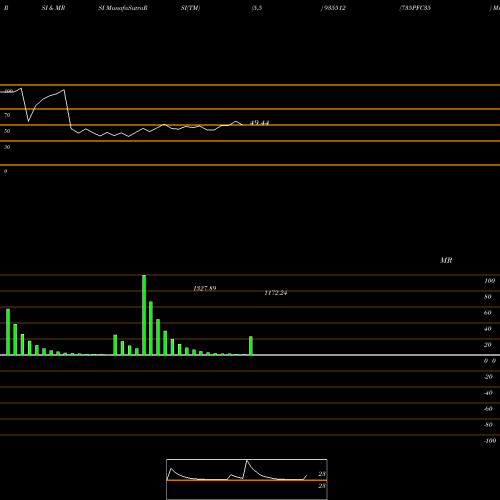Click the 40 label on the MR axis
Viewport: 500px width, 500px height.
click(488, 329)
